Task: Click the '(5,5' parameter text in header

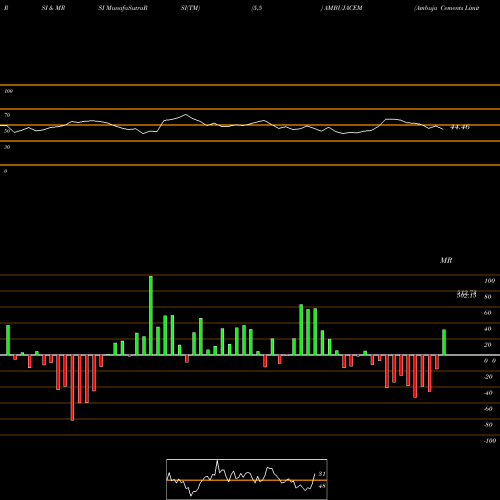Action: tap(257, 8)
